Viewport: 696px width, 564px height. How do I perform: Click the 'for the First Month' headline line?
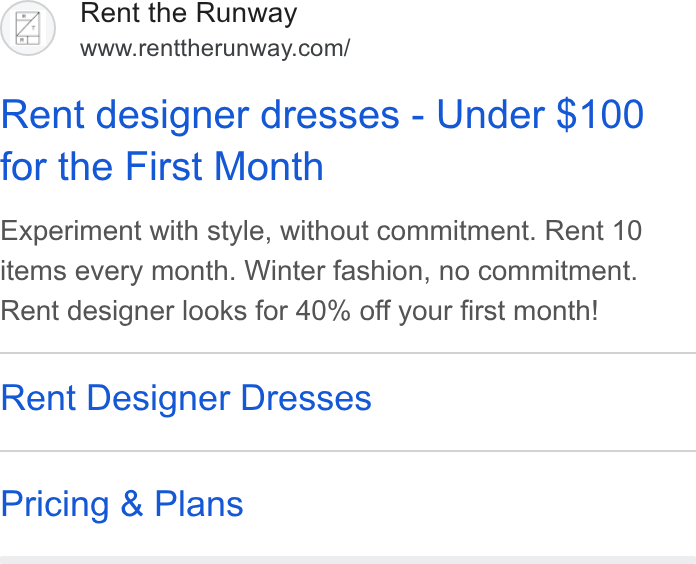[x=162, y=166]
